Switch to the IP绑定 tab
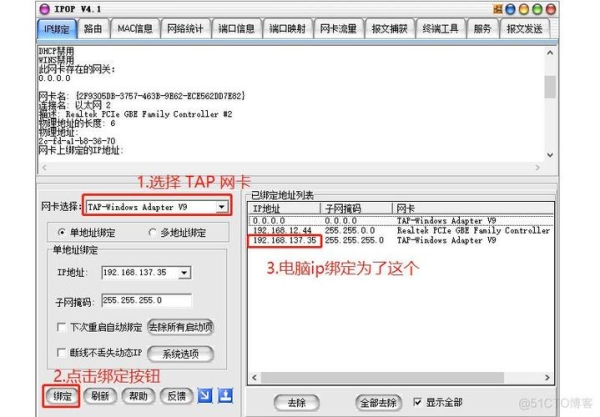 click(x=57, y=29)
